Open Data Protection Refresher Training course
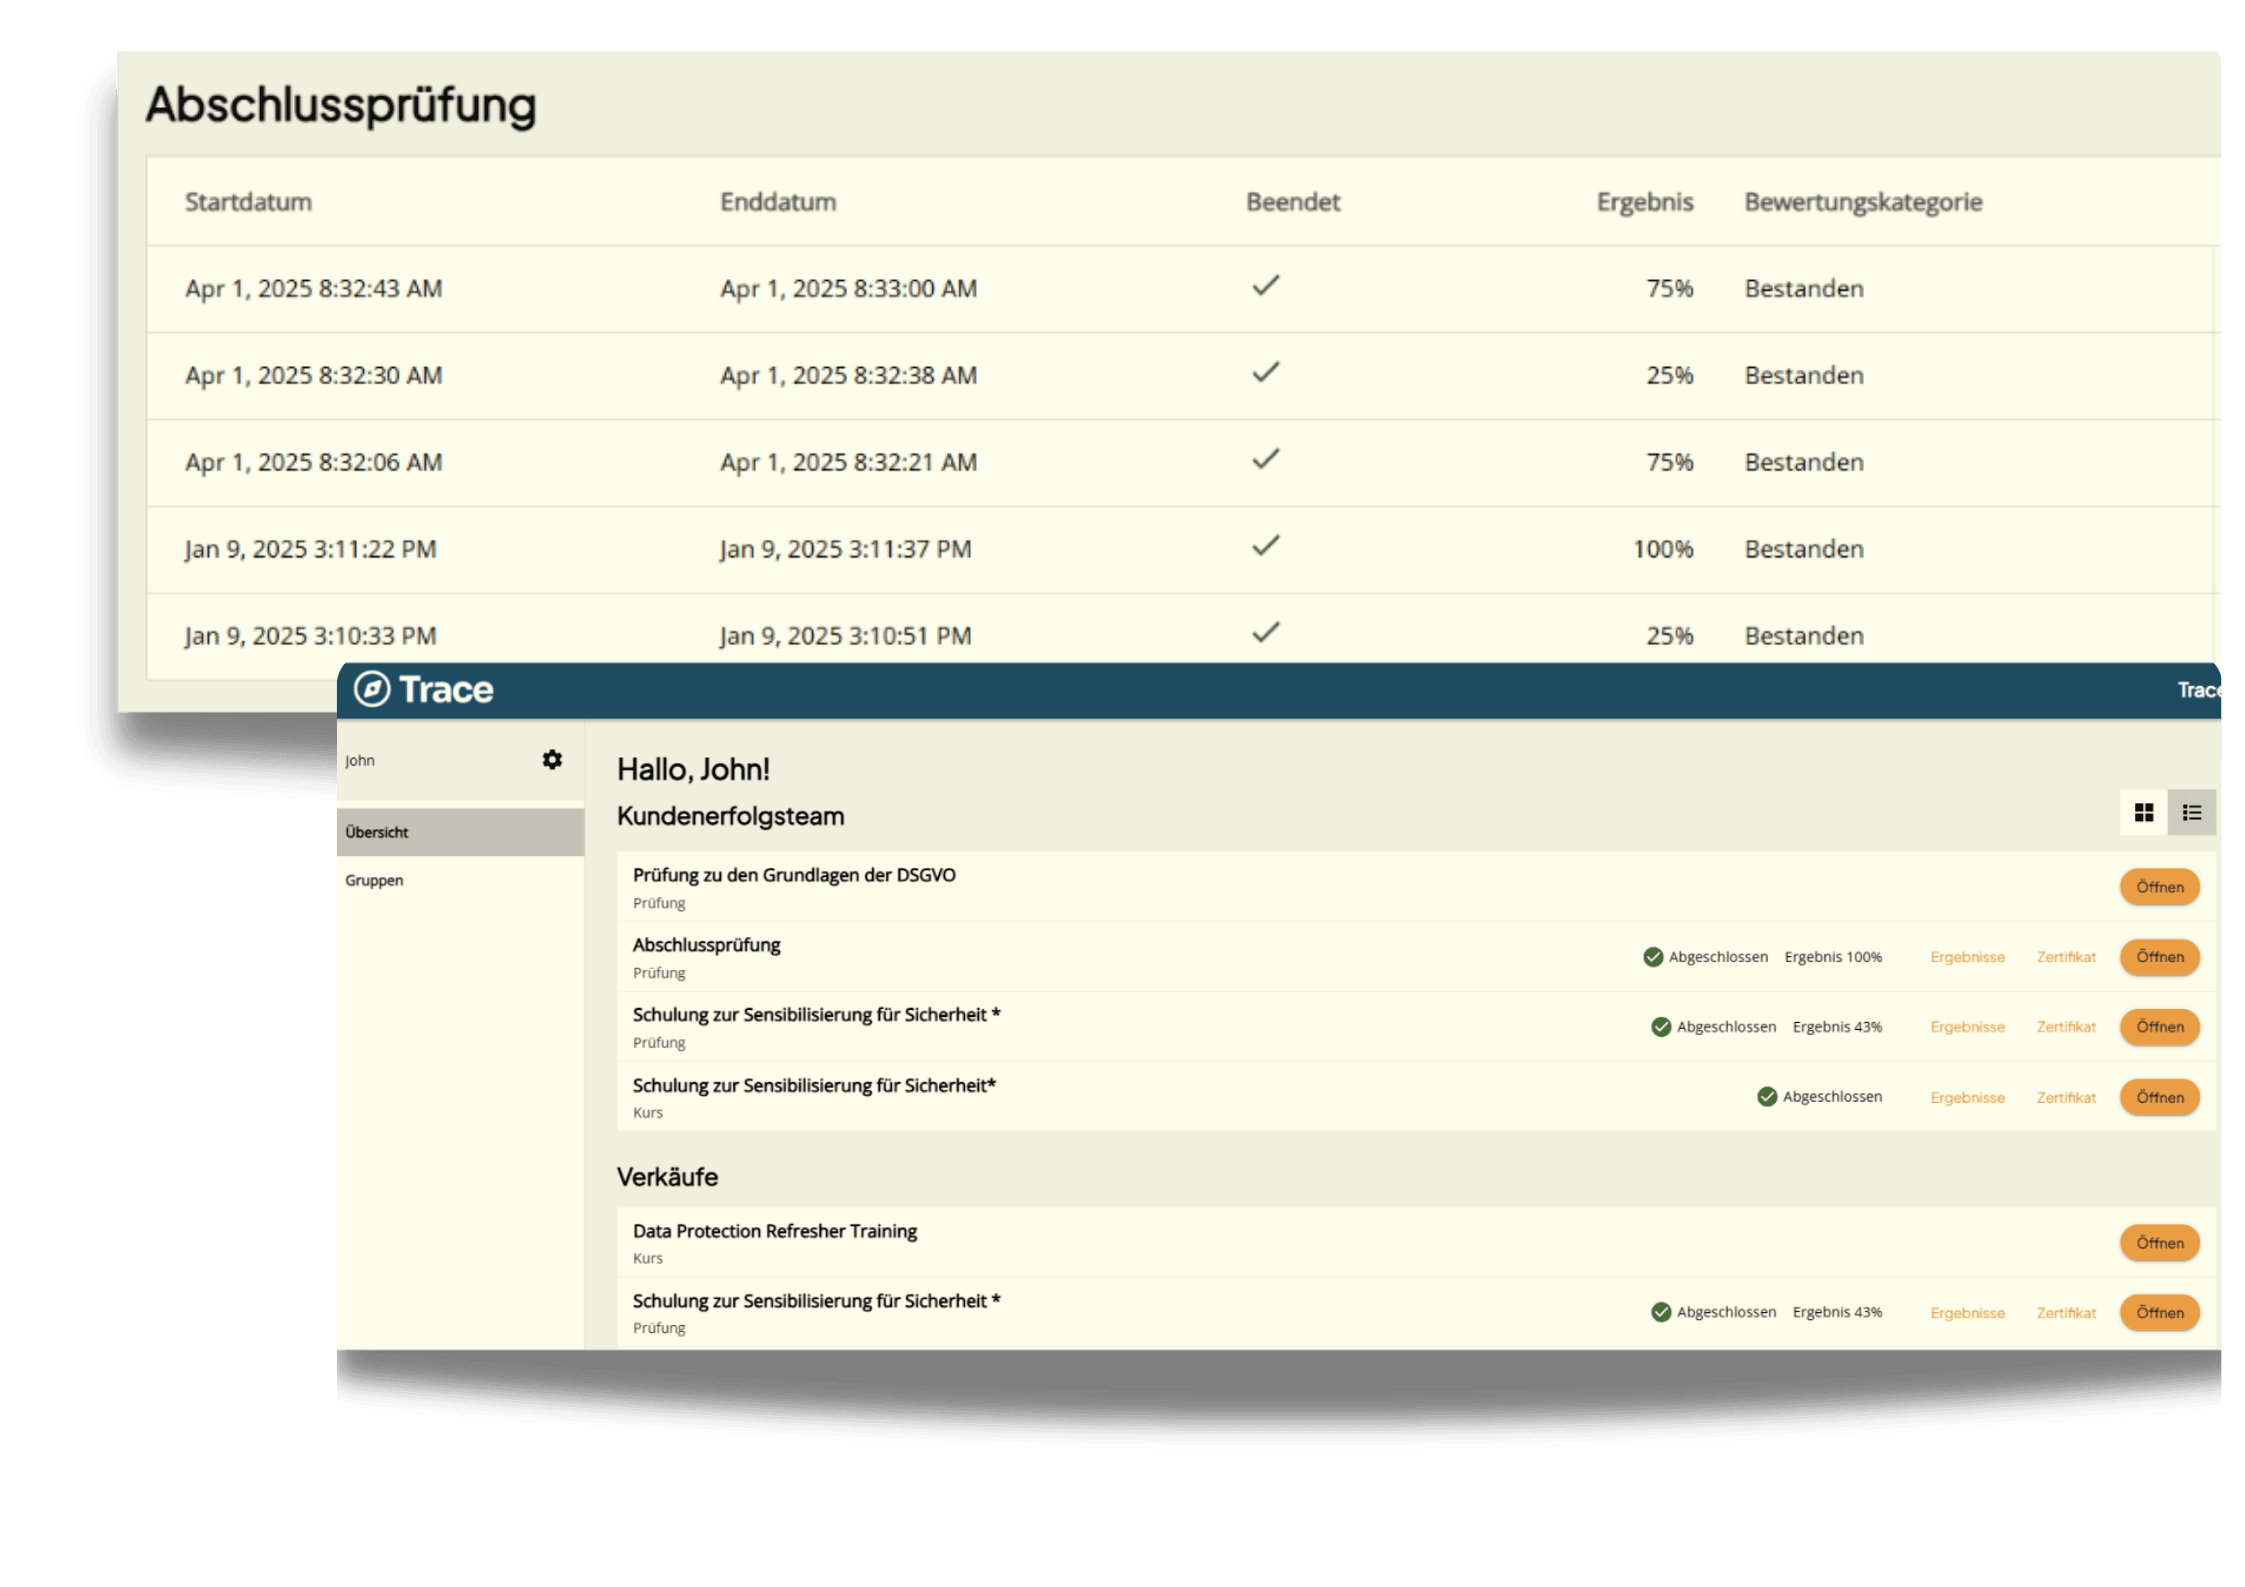Screen dimensions: 2245x1587 click(2159, 1243)
